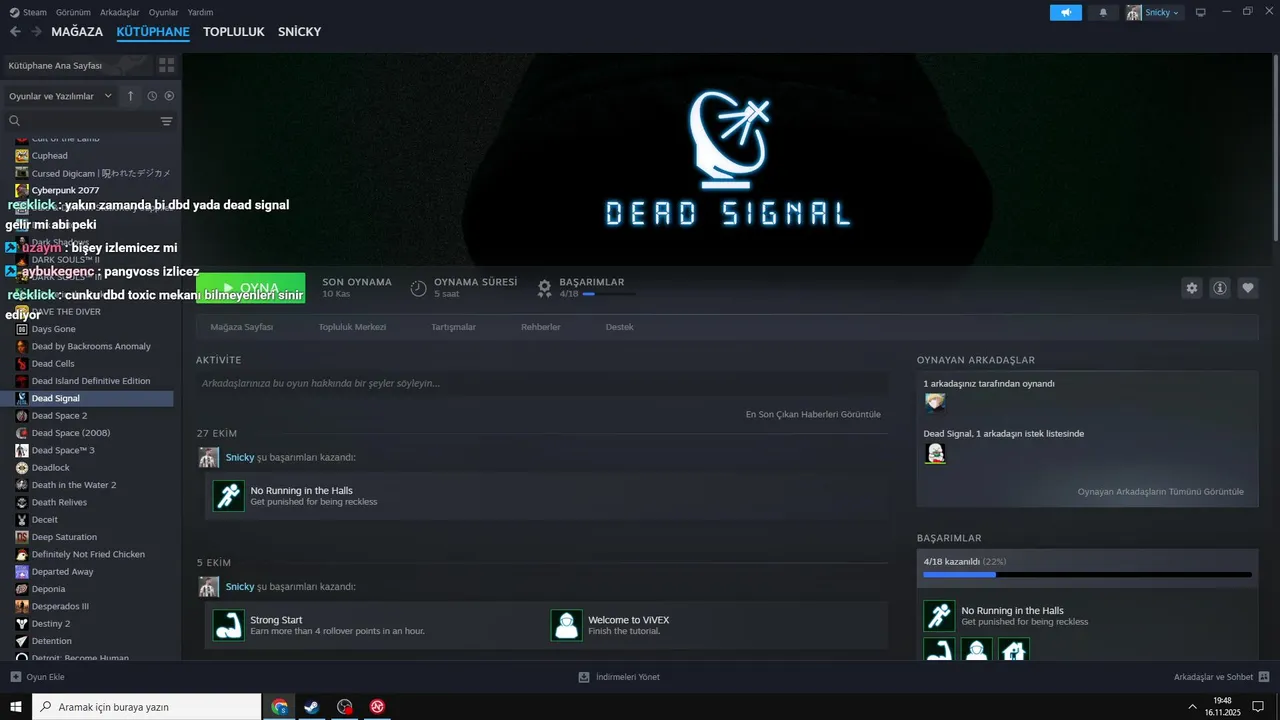Toggle ready-to-play filter icon
1280x720 pixels.
pyautogui.click(x=169, y=96)
